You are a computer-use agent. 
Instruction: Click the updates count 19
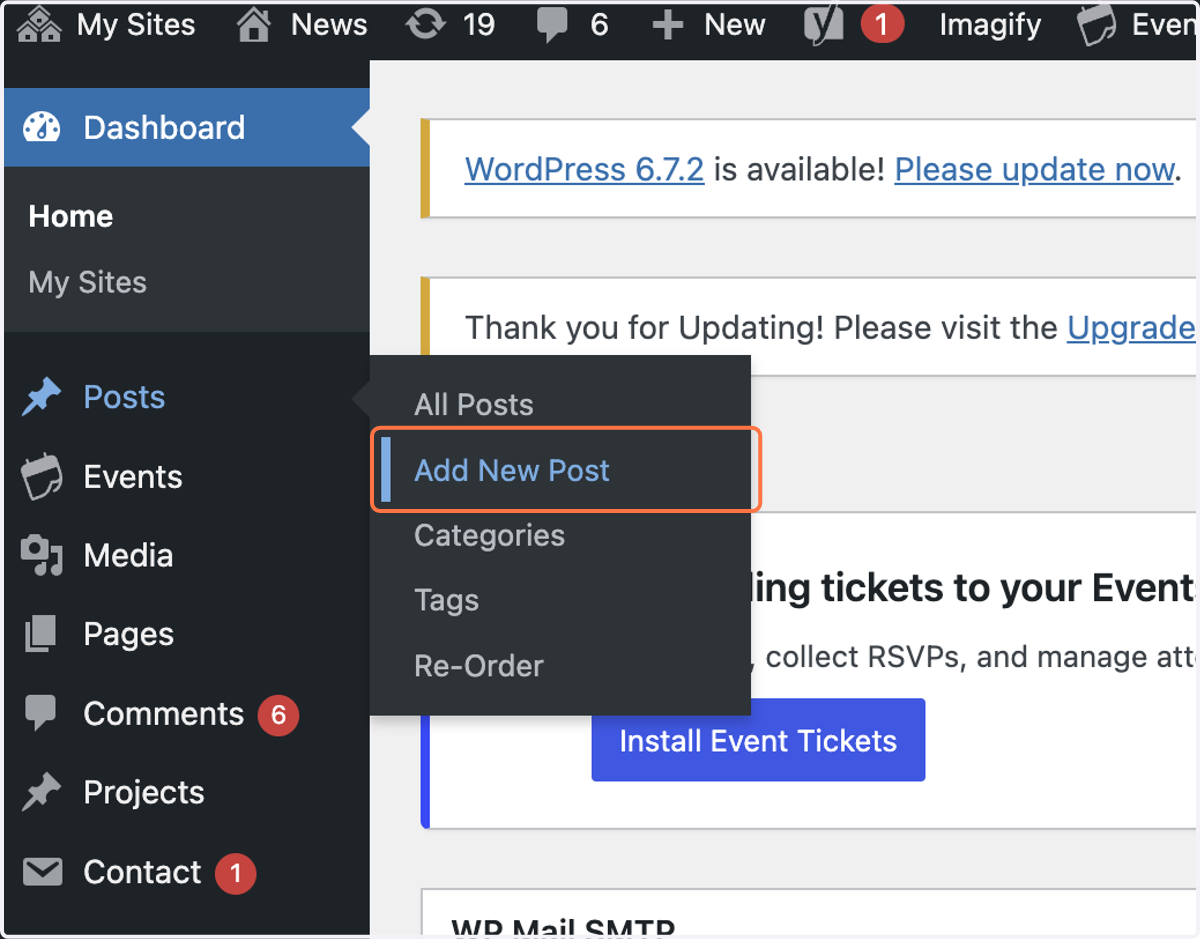479,25
